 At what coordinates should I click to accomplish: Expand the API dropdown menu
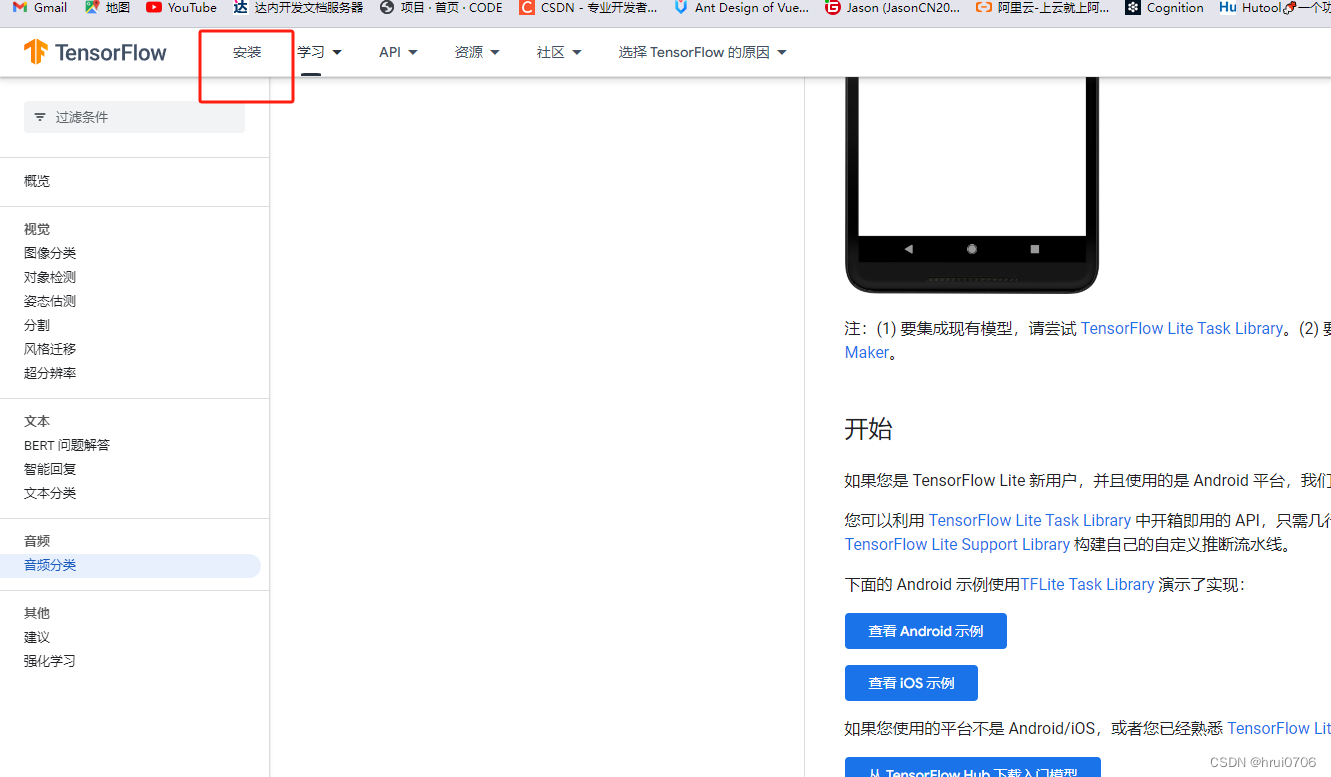click(x=398, y=52)
